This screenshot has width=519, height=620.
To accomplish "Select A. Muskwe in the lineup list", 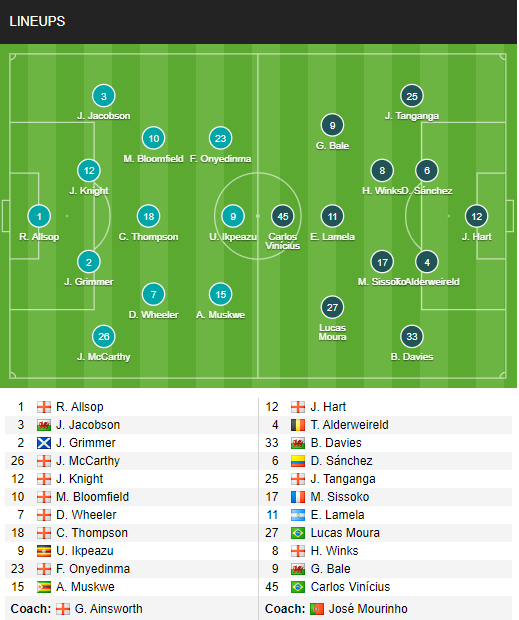I will pyautogui.click(x=85, y=587).
